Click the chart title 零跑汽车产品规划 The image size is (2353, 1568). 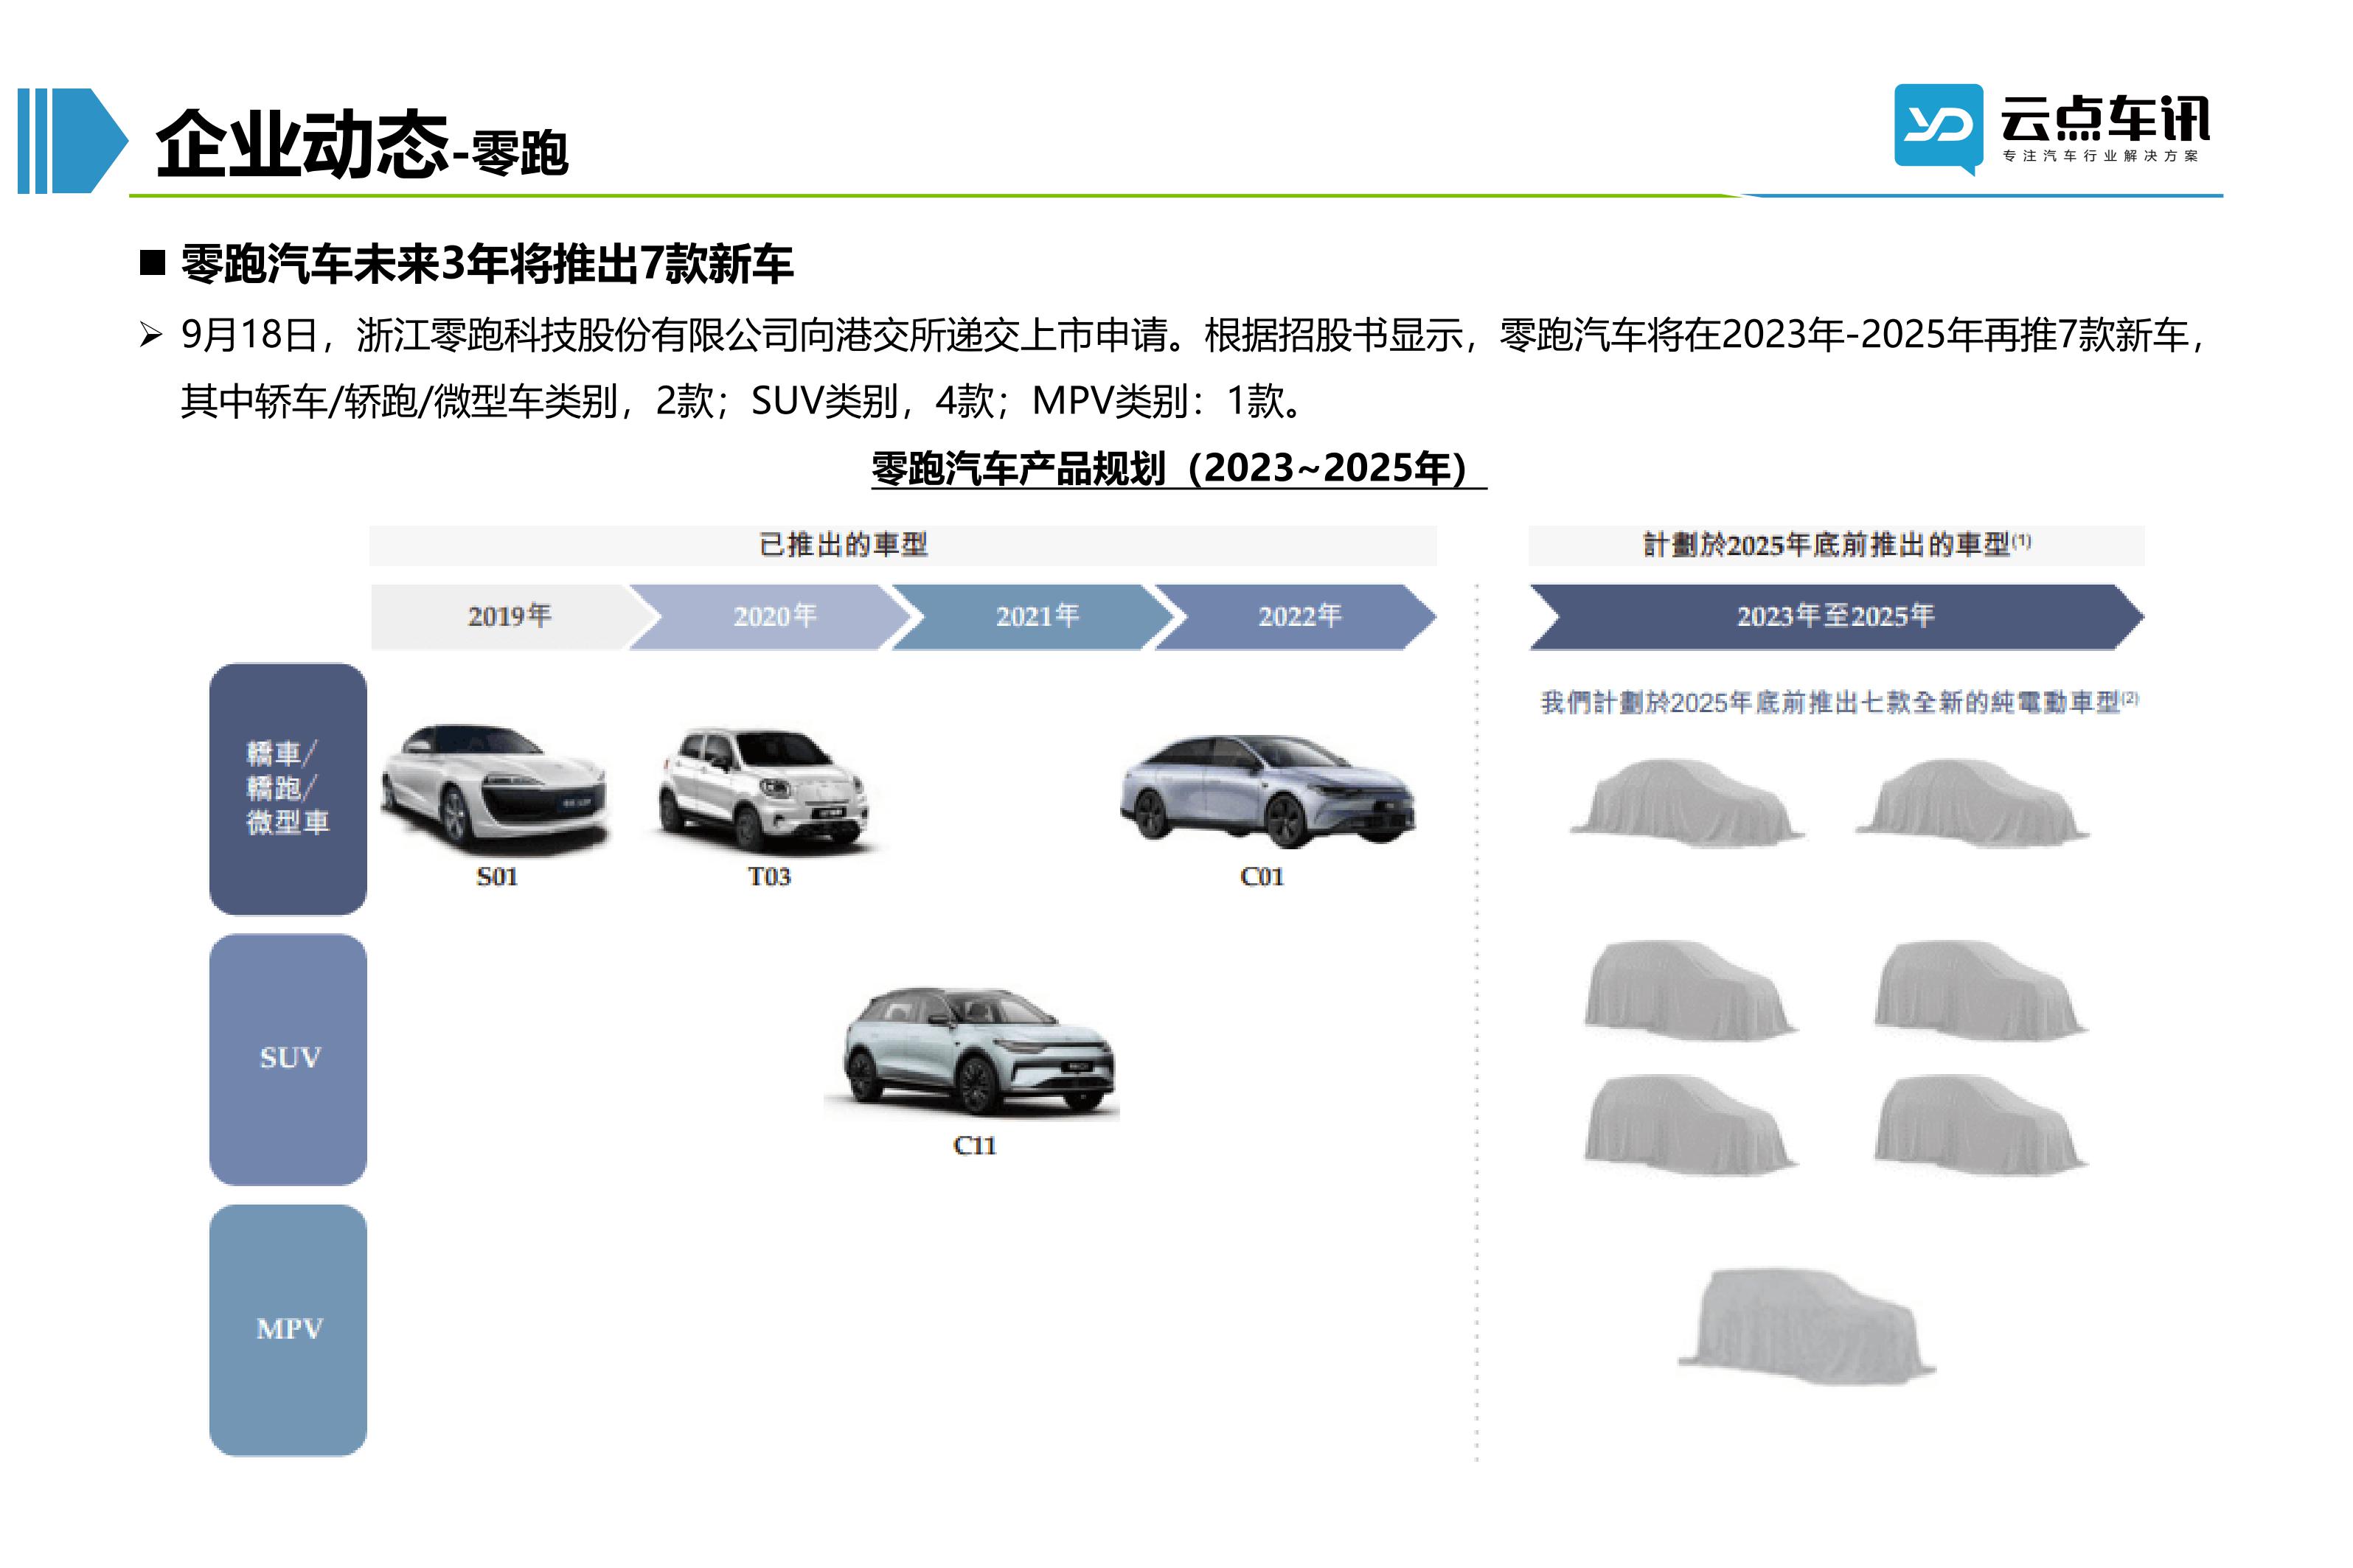1178,468
